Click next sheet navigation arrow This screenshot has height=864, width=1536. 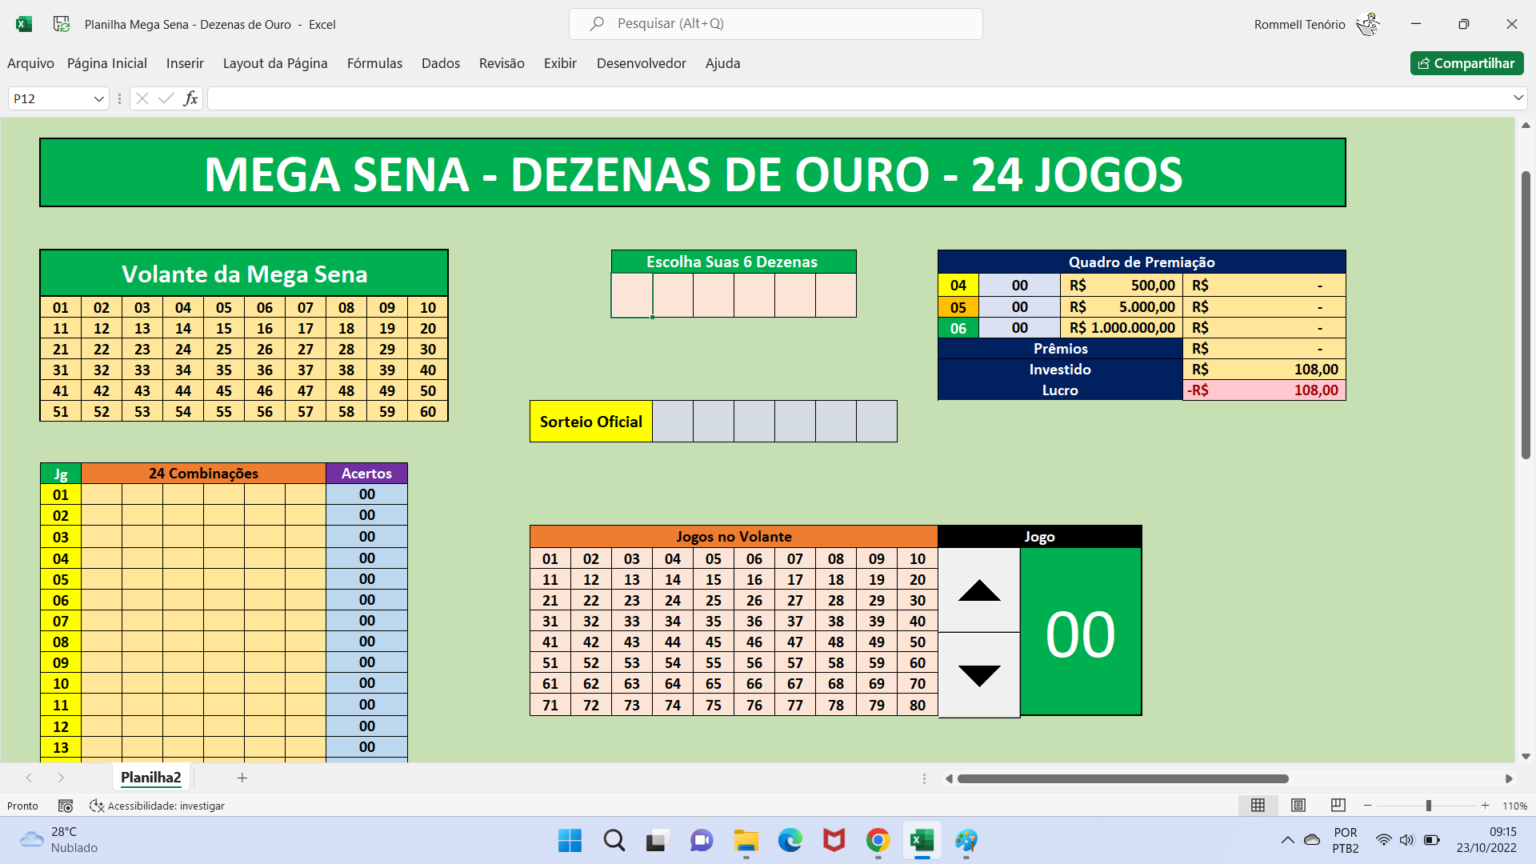tap(61, 777)
